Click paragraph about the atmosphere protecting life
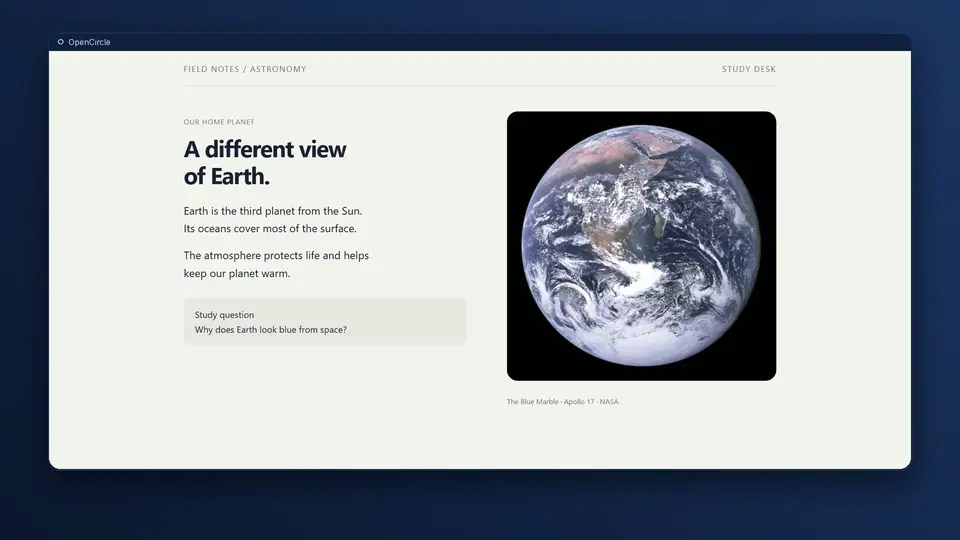 (x=276, y=264)
